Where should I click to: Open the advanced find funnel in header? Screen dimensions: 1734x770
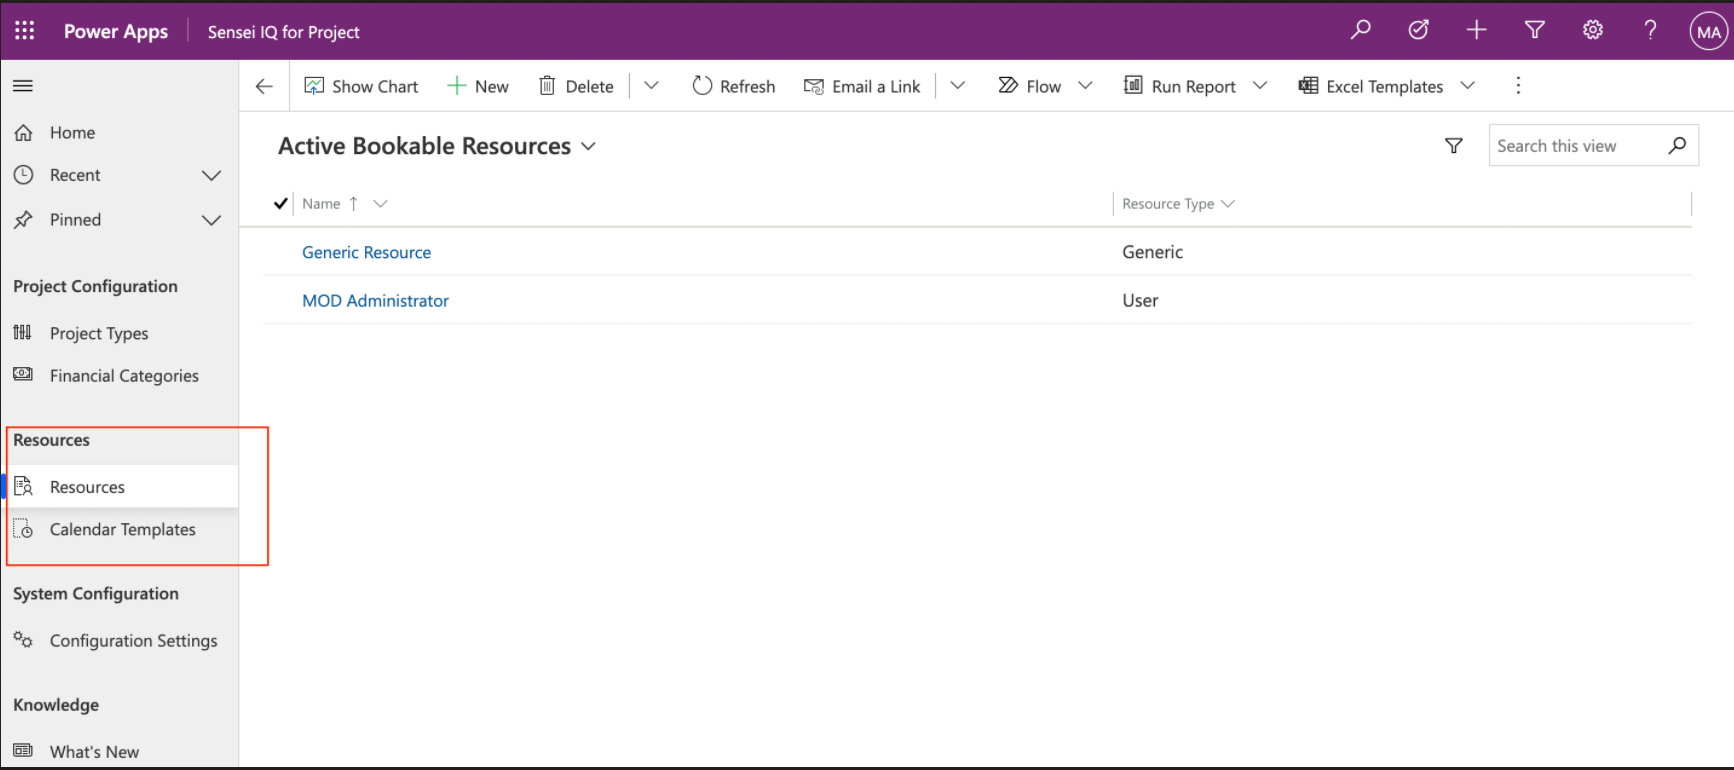click(1534, 30)
